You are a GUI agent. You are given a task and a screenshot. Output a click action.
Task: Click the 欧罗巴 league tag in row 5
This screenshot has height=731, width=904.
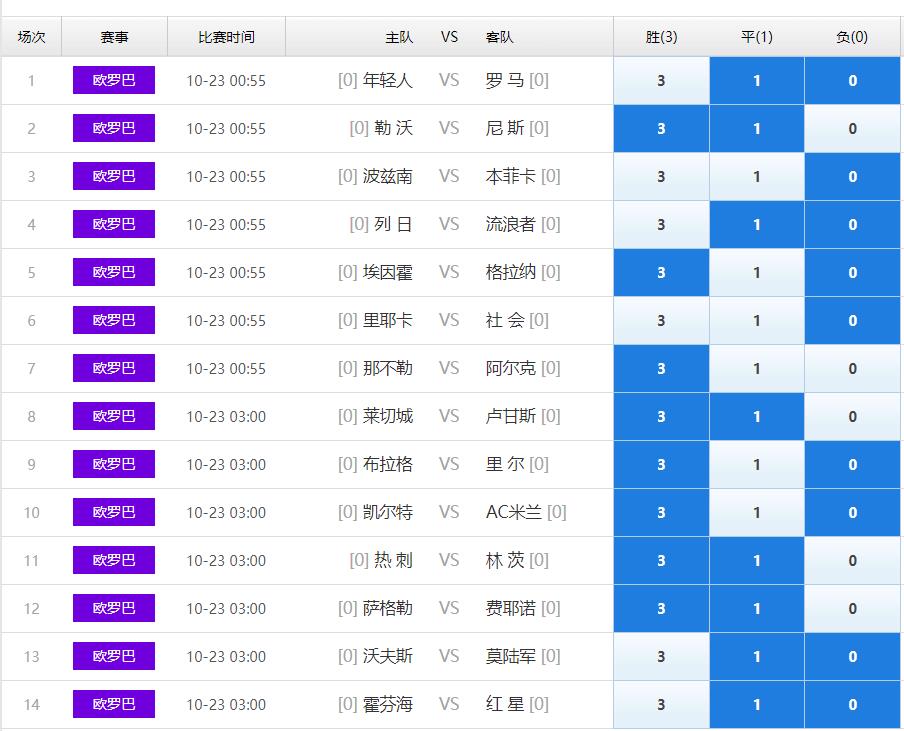pos(114,272)
